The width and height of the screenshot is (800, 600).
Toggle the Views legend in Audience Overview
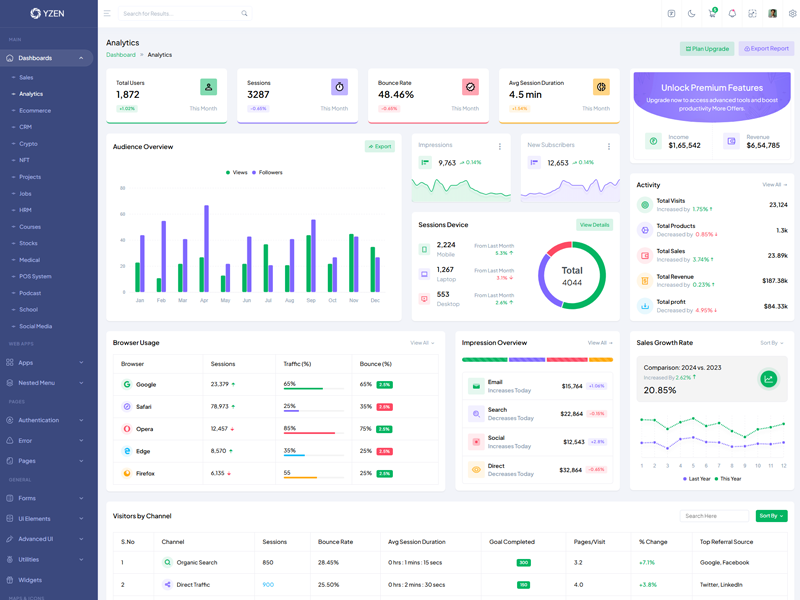236,172
